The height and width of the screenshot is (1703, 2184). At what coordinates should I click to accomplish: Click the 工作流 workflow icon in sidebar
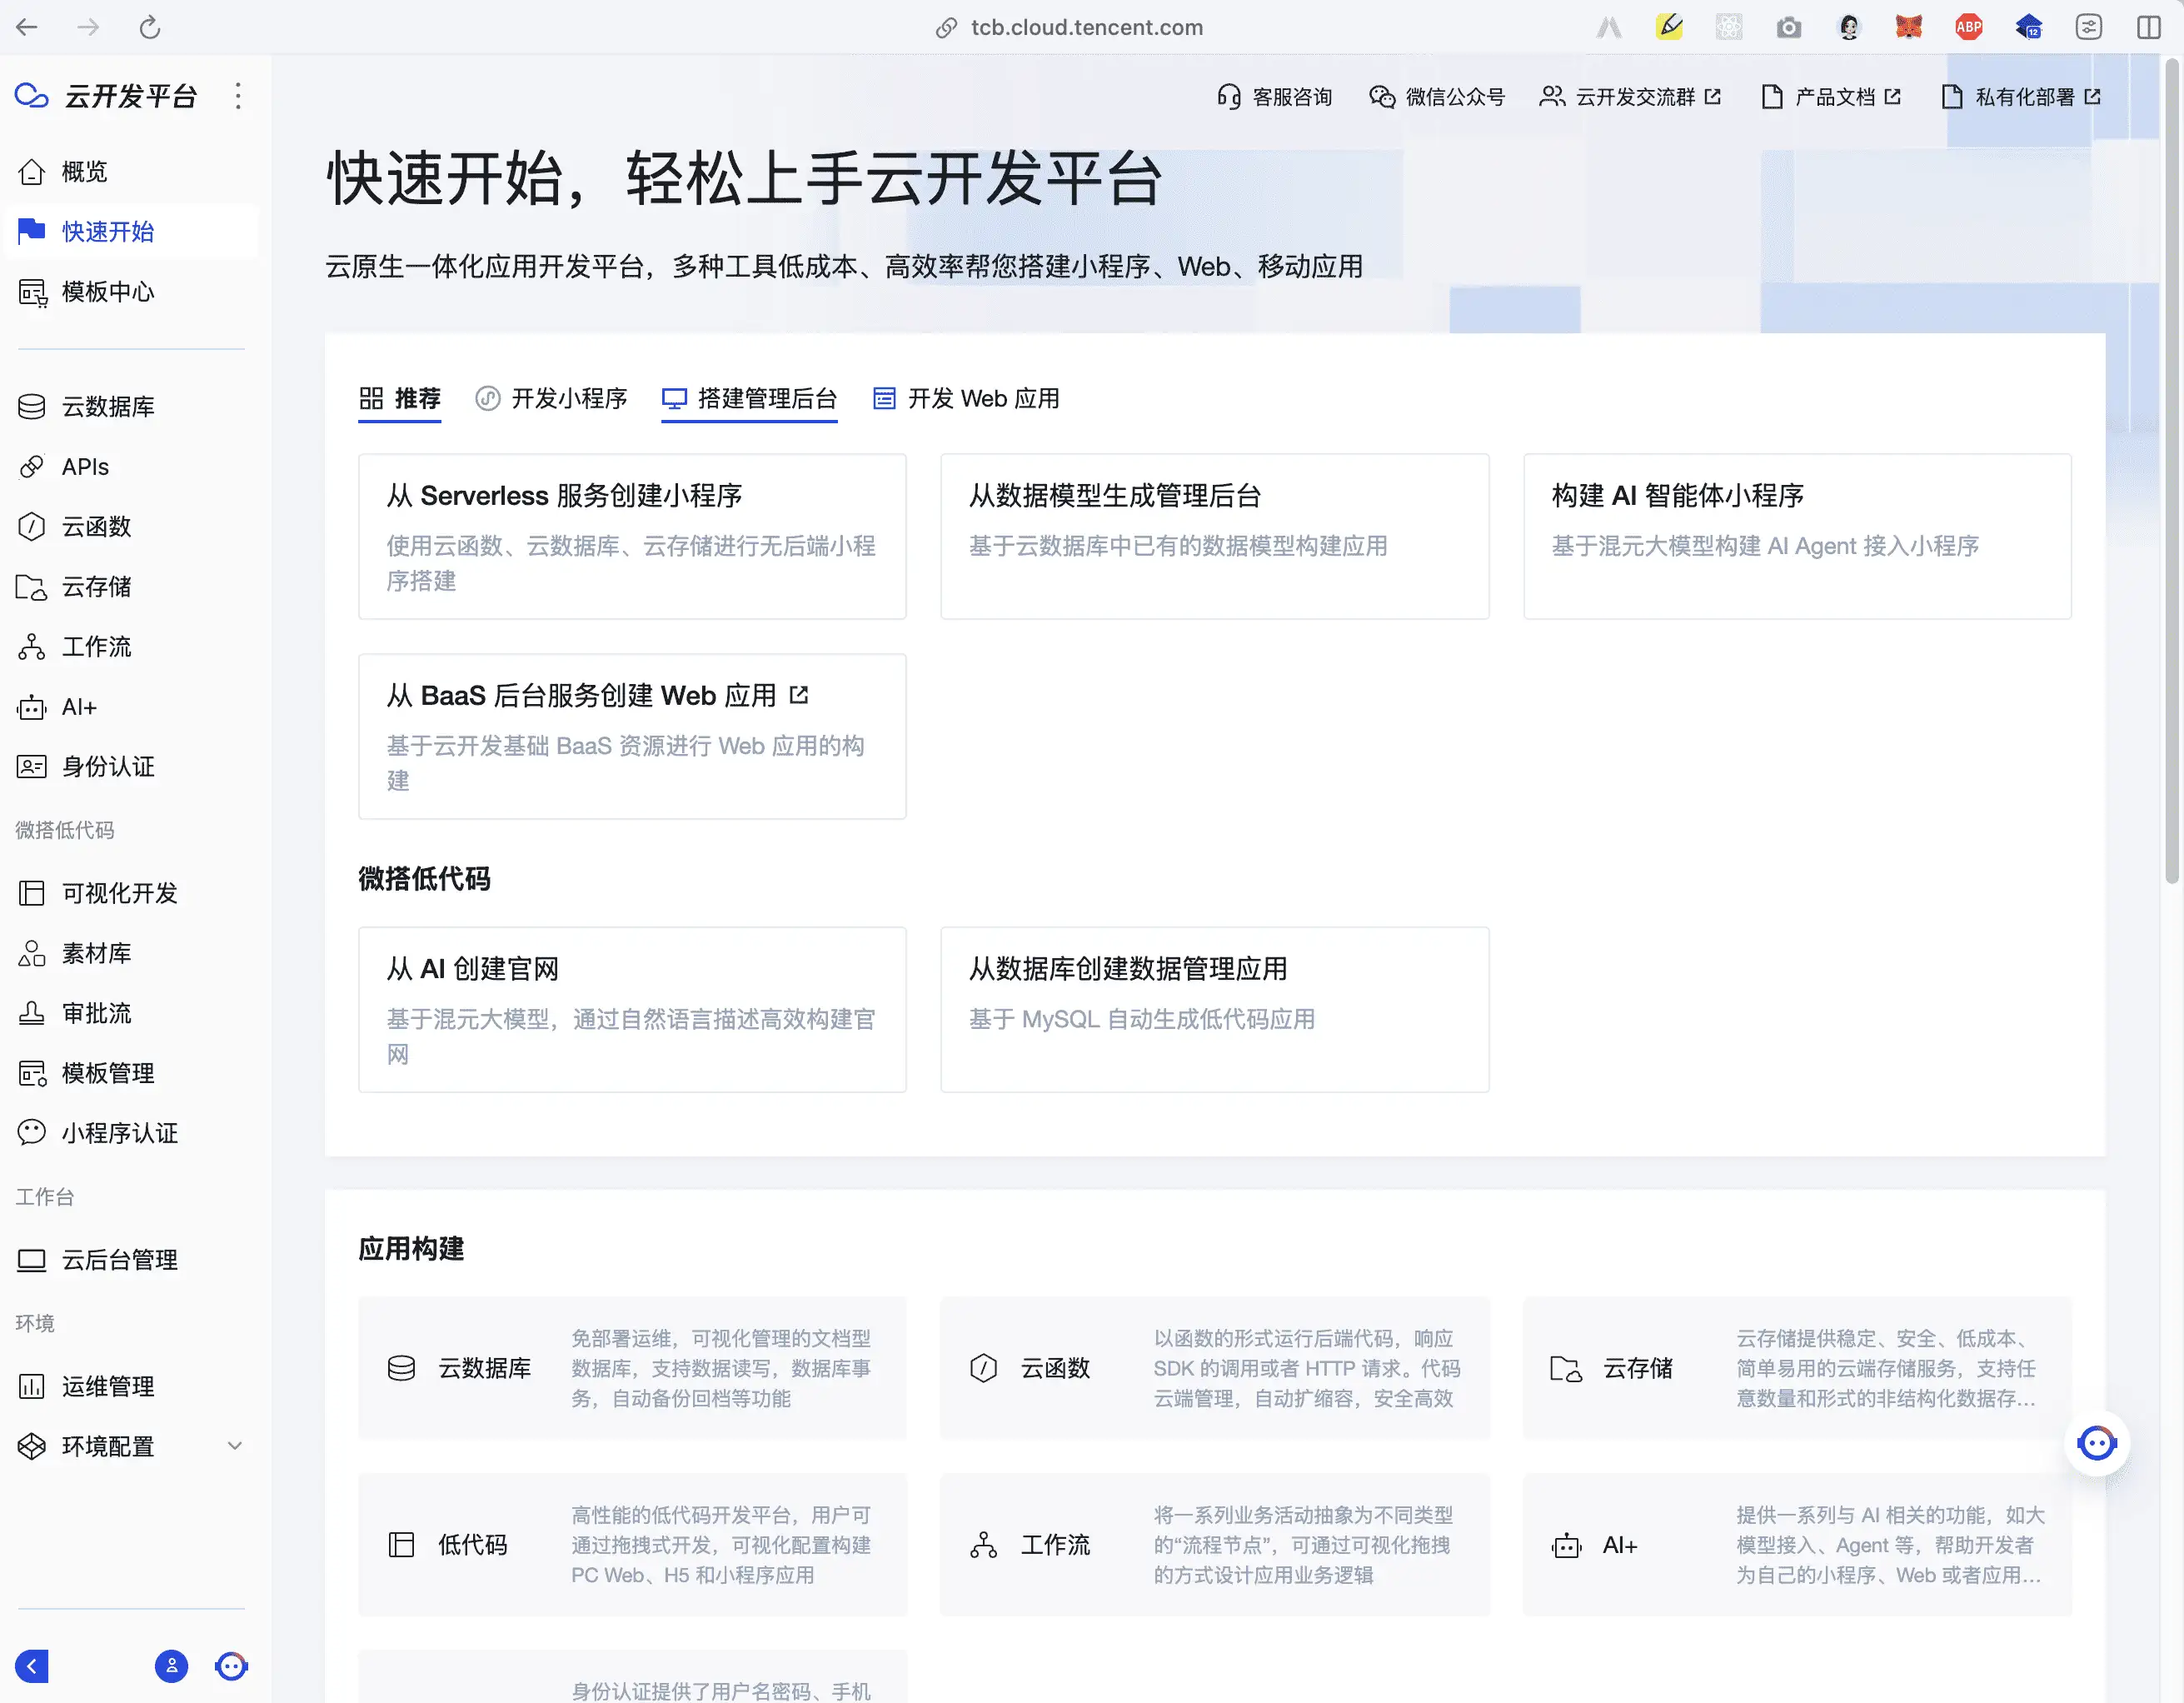point(31,647)
